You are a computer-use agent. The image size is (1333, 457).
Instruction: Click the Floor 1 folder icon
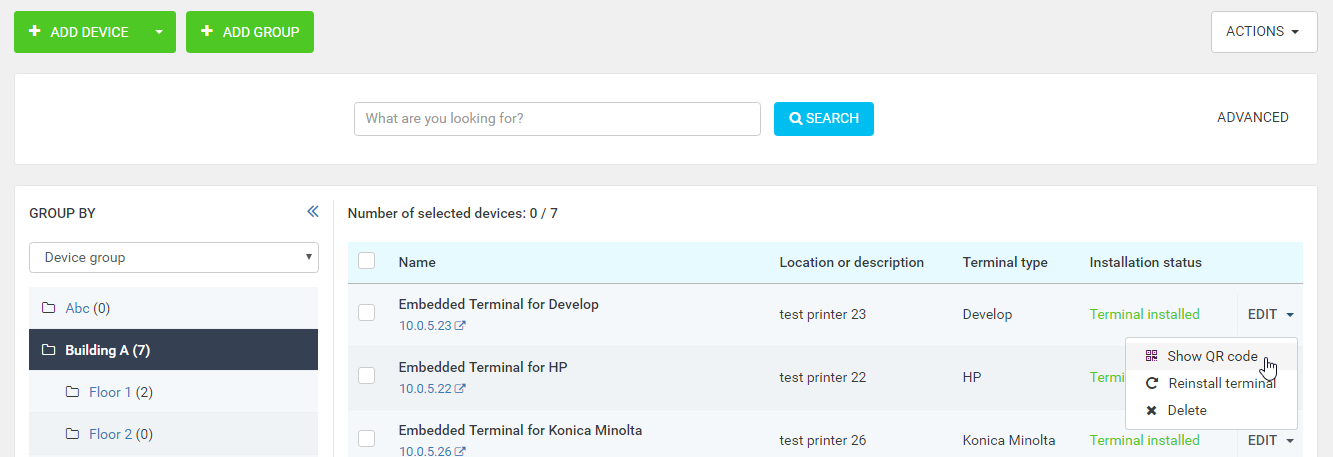tap(72, 392)
